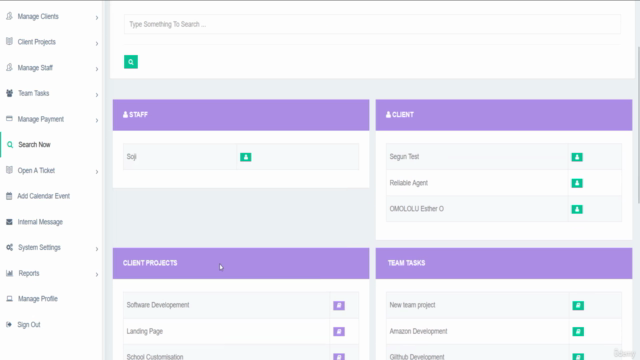Viewport: 640px width, 360px height.
Task: Select OMOLOLU Esther O client name
Action: [416, 209]
